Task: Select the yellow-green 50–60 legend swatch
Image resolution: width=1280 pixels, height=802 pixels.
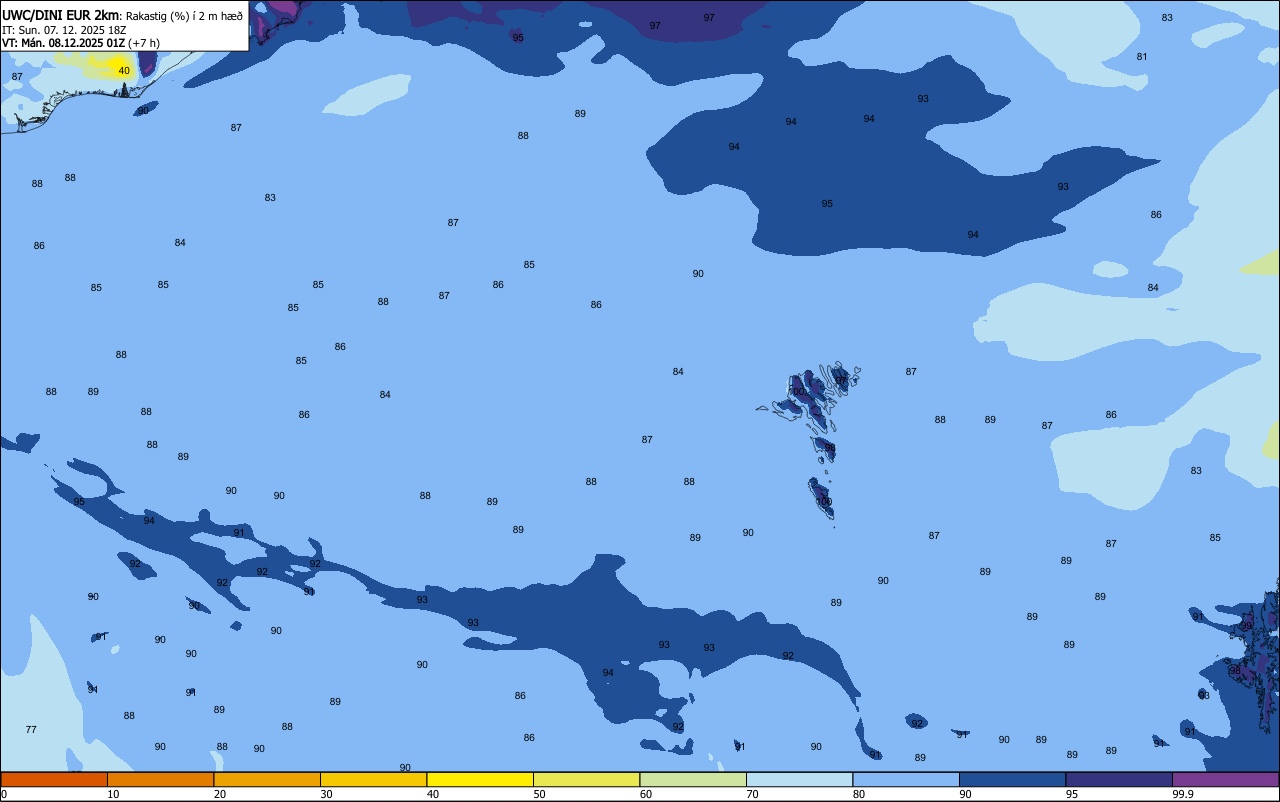Action: (x=586, y=779)
